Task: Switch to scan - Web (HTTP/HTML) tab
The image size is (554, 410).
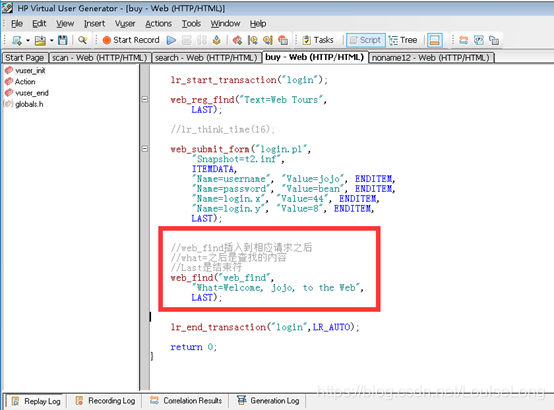Action: [100, 58]
